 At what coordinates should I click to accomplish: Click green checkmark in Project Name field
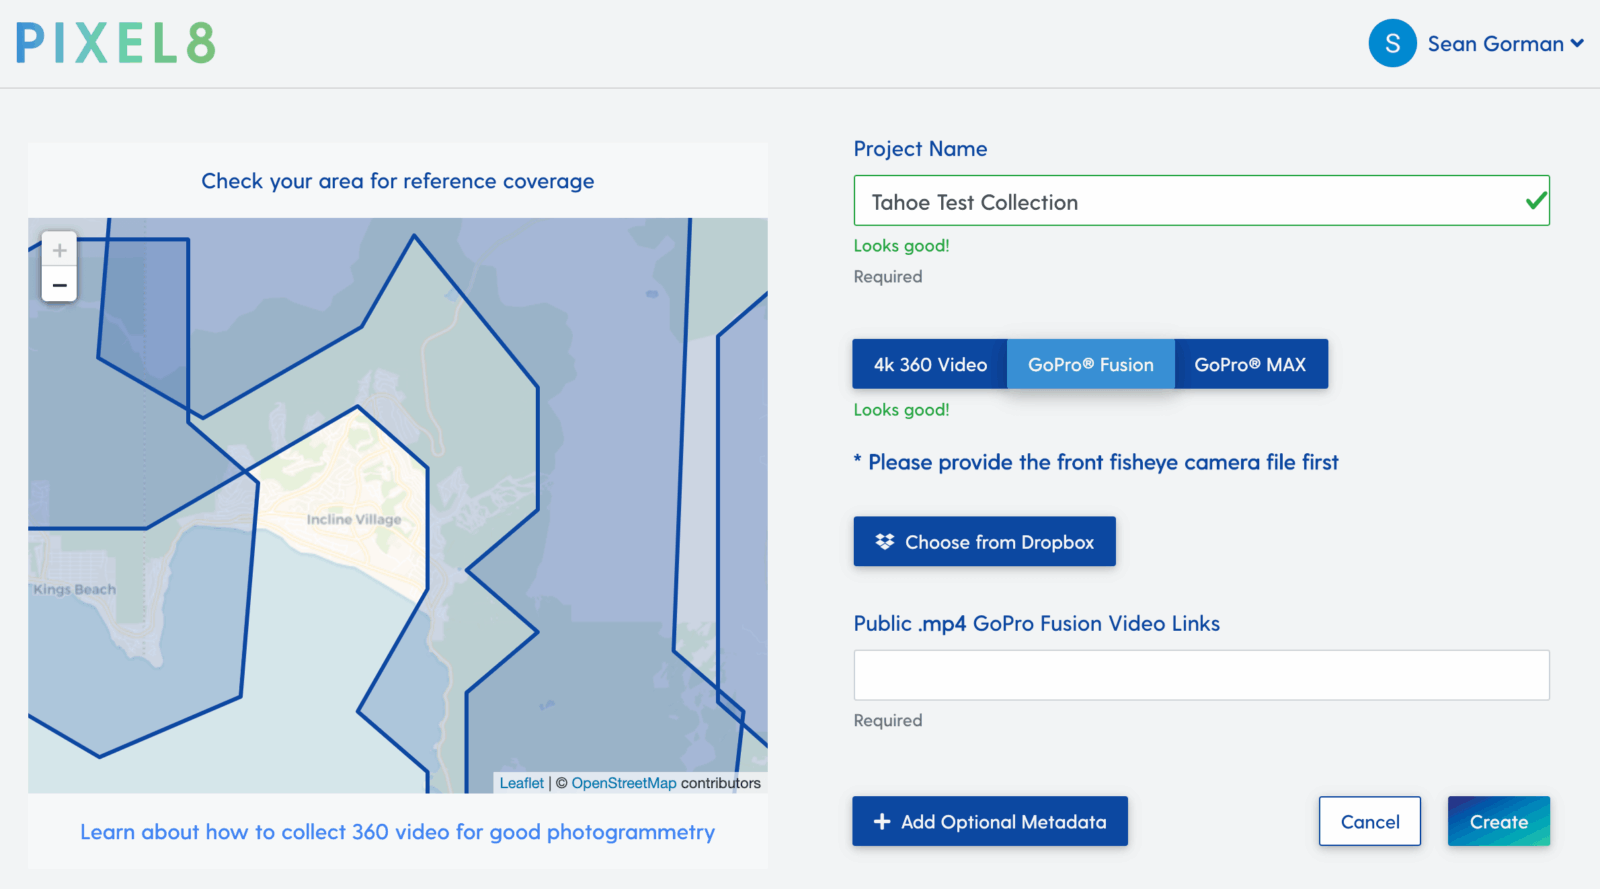click(1536, 201)
